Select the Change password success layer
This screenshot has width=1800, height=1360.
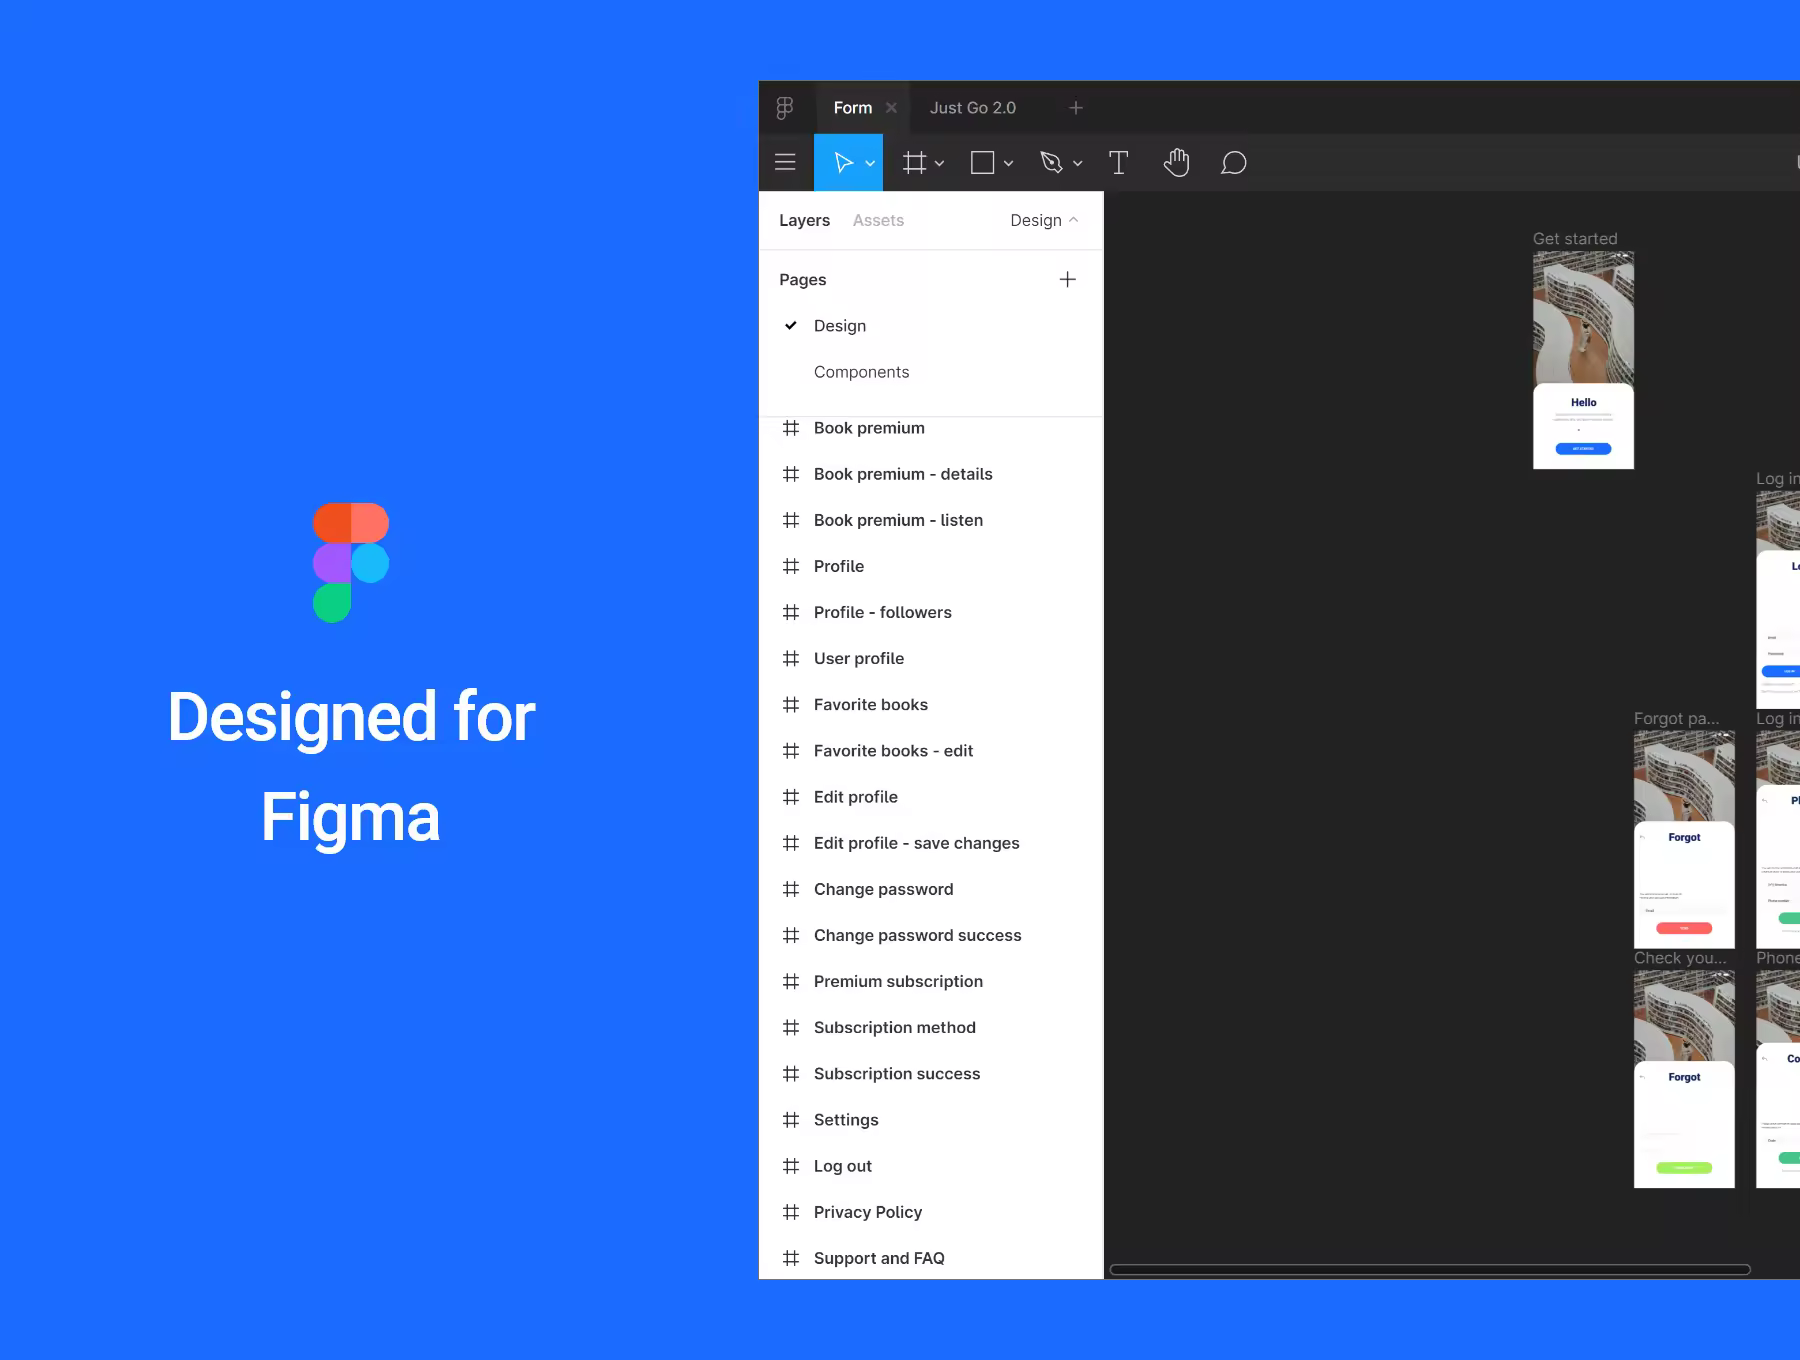917,935
